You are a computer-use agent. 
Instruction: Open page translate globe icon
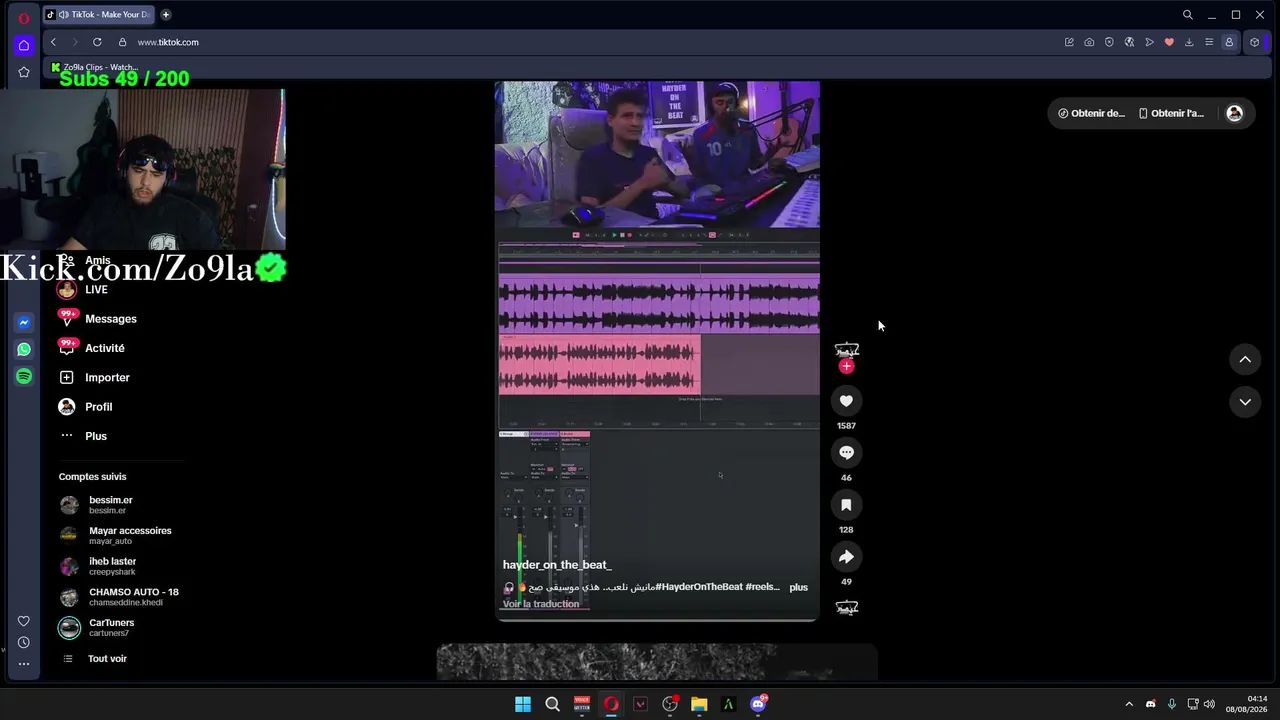tap(1129, 42)
